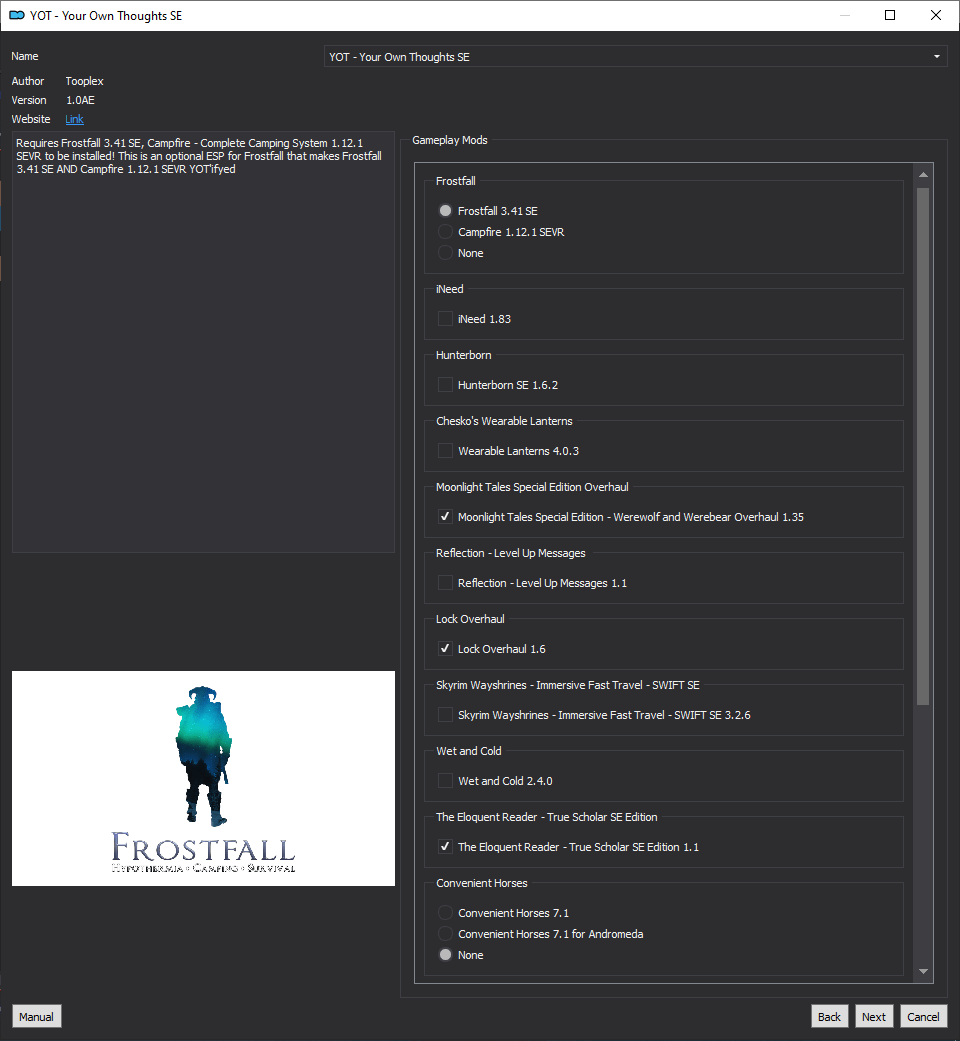Click the iNeed group label
This screenshot has width=960, height=1041.
(x=449, y=289)
